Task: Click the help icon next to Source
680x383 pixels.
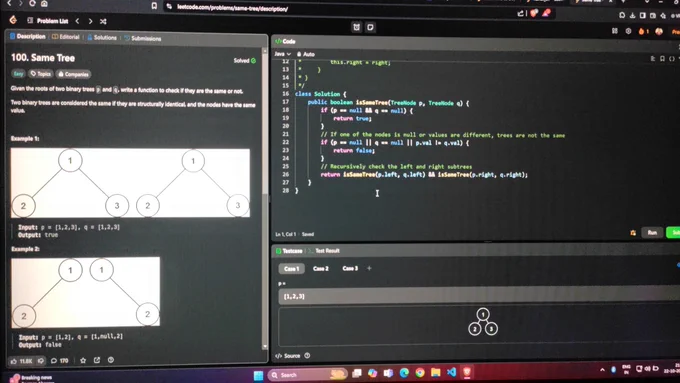Action: point(307,356)
